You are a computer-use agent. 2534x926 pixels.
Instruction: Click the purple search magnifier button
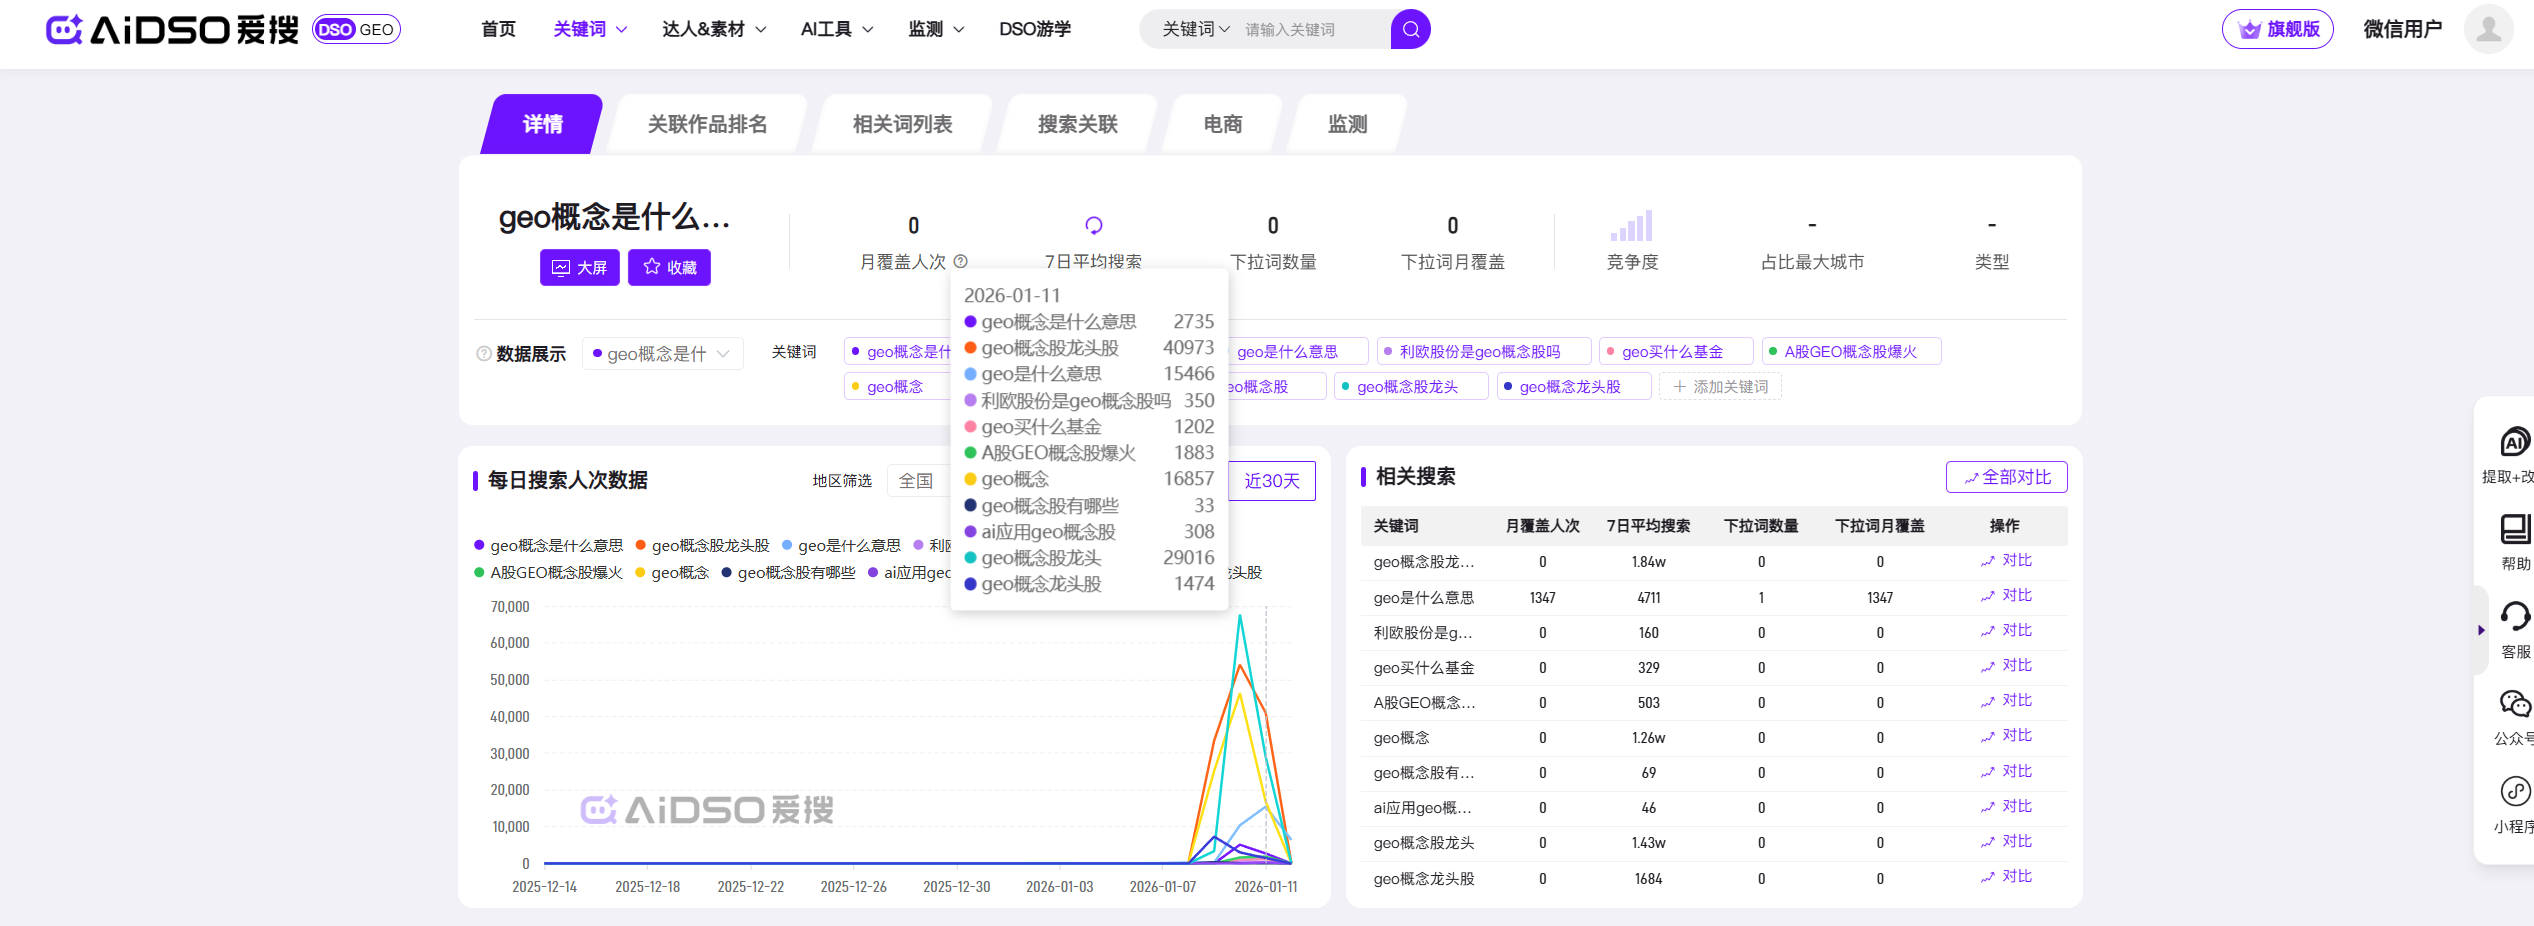point(1410,30)
